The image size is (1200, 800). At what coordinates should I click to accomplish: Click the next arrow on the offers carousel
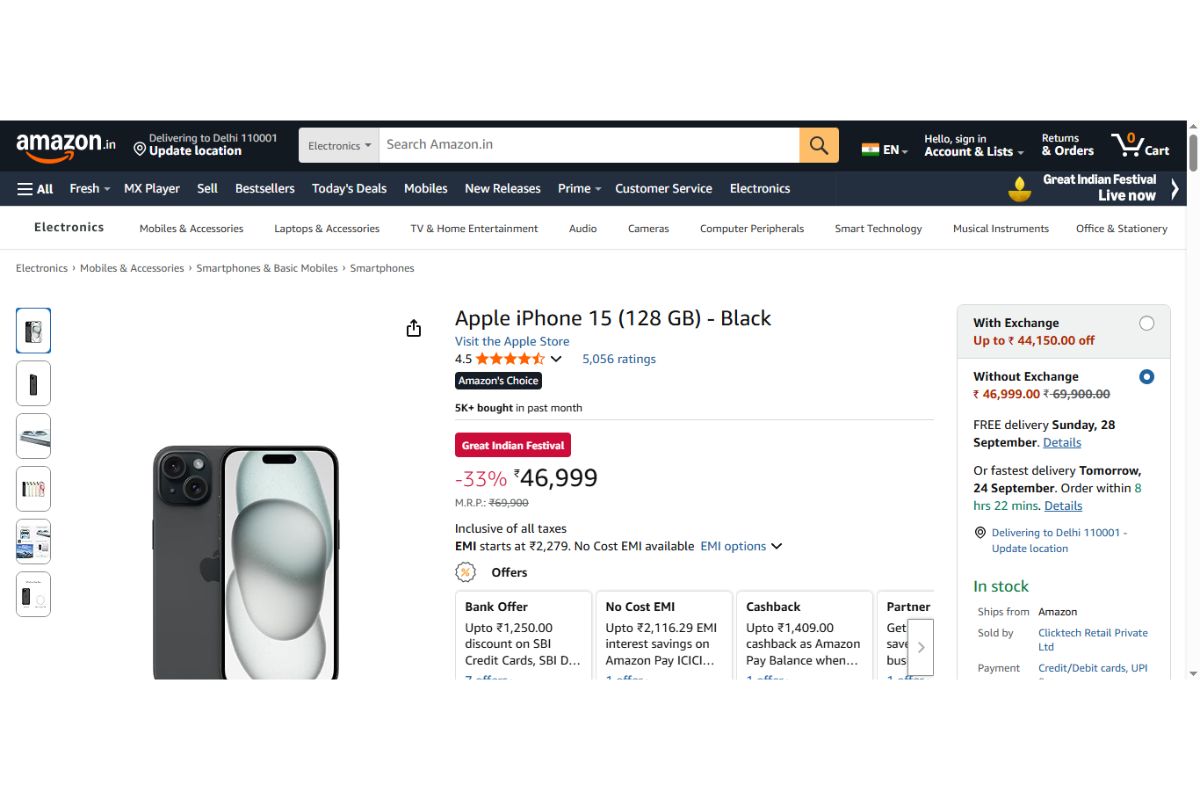(920, 646)
